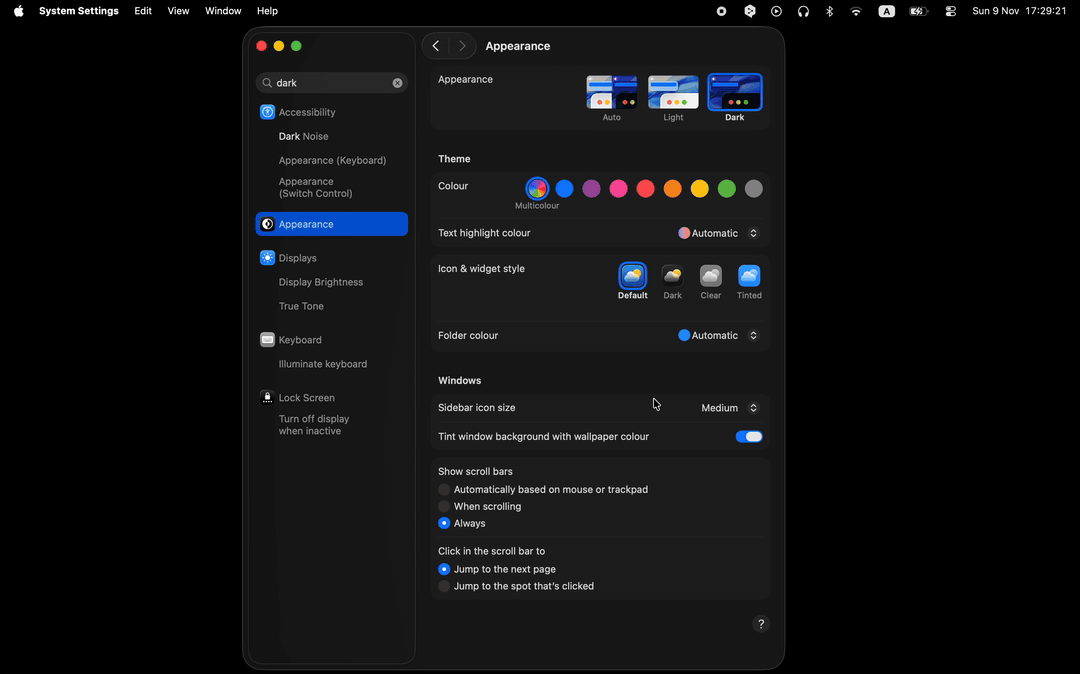Open Sidebar icon size dropdown

[x=729, y=408]
